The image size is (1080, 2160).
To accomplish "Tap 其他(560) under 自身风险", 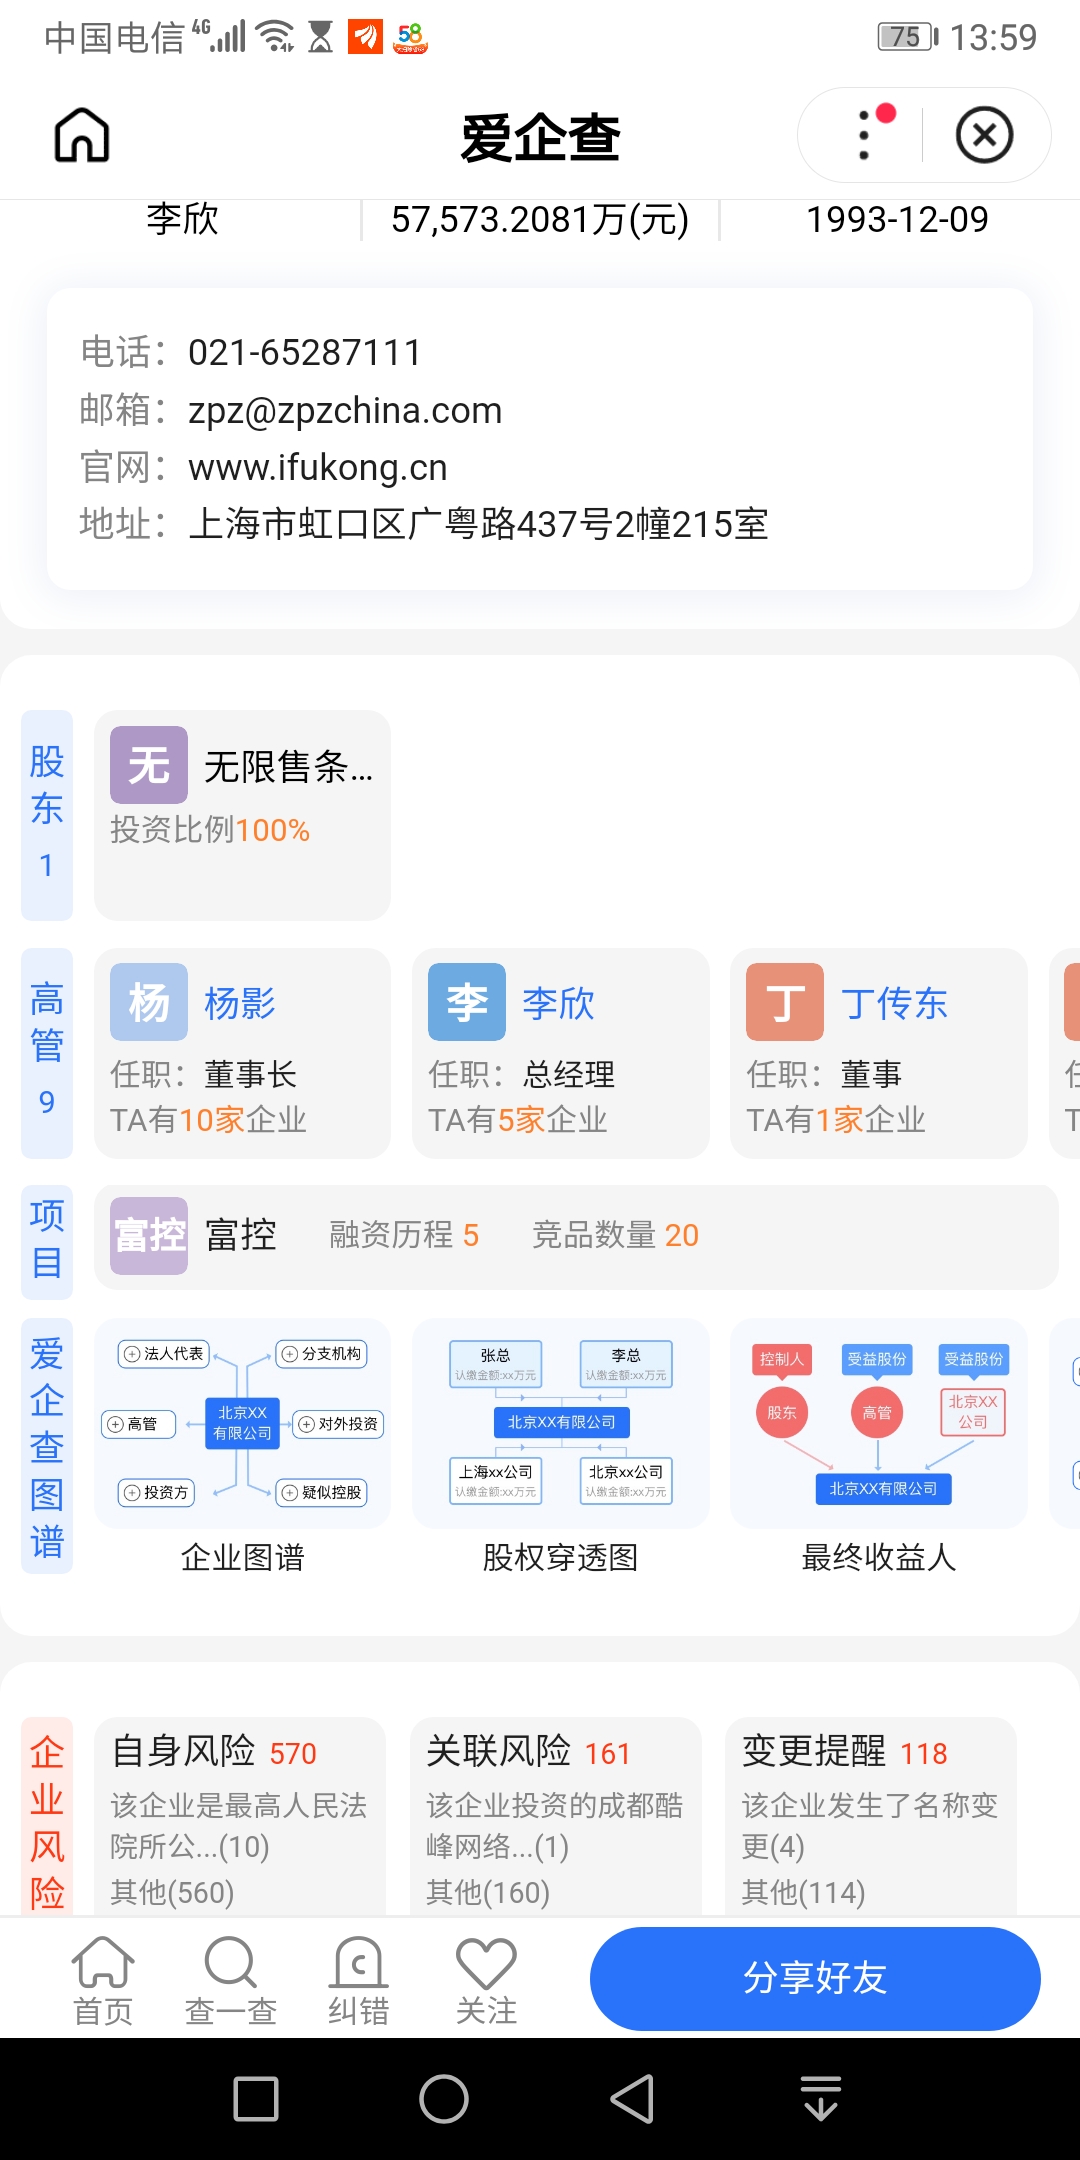I will pos(172,1892).
